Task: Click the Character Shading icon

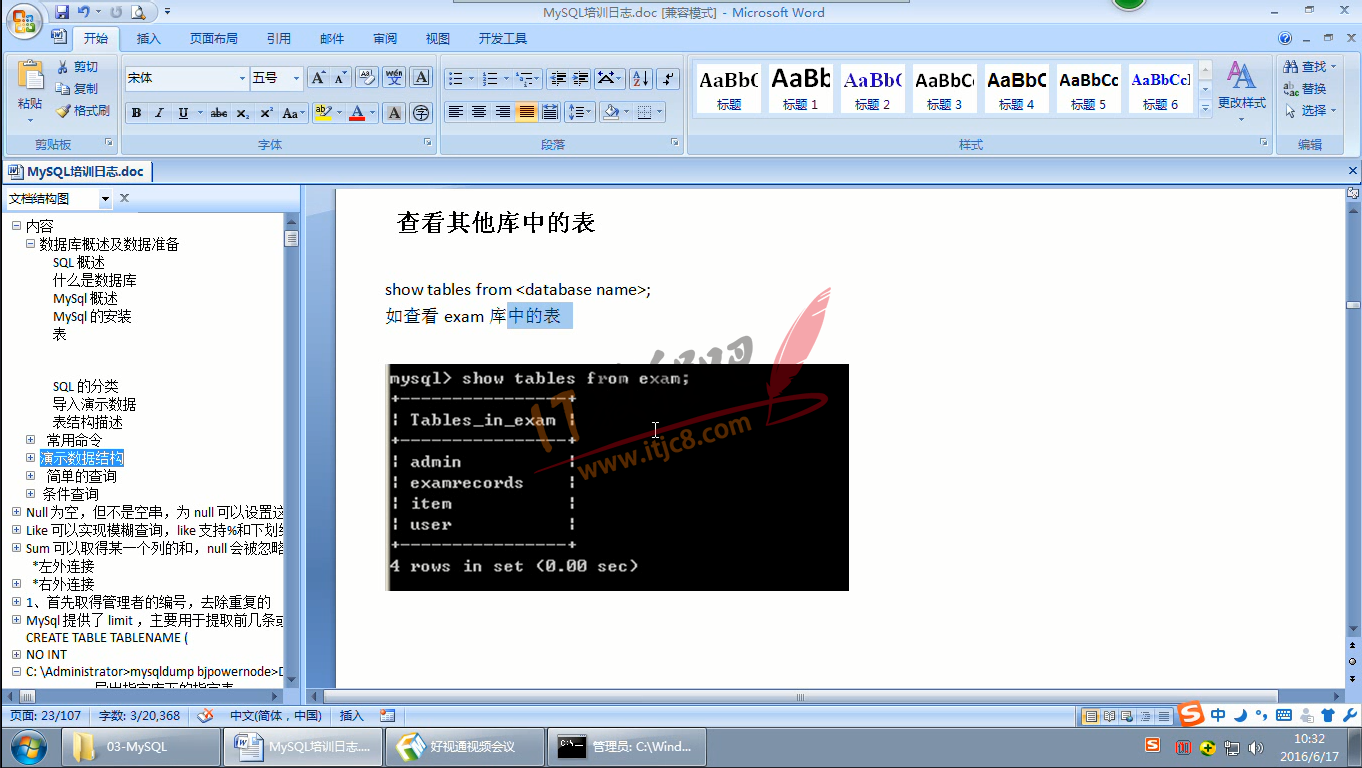Action: tap(394, 113)
